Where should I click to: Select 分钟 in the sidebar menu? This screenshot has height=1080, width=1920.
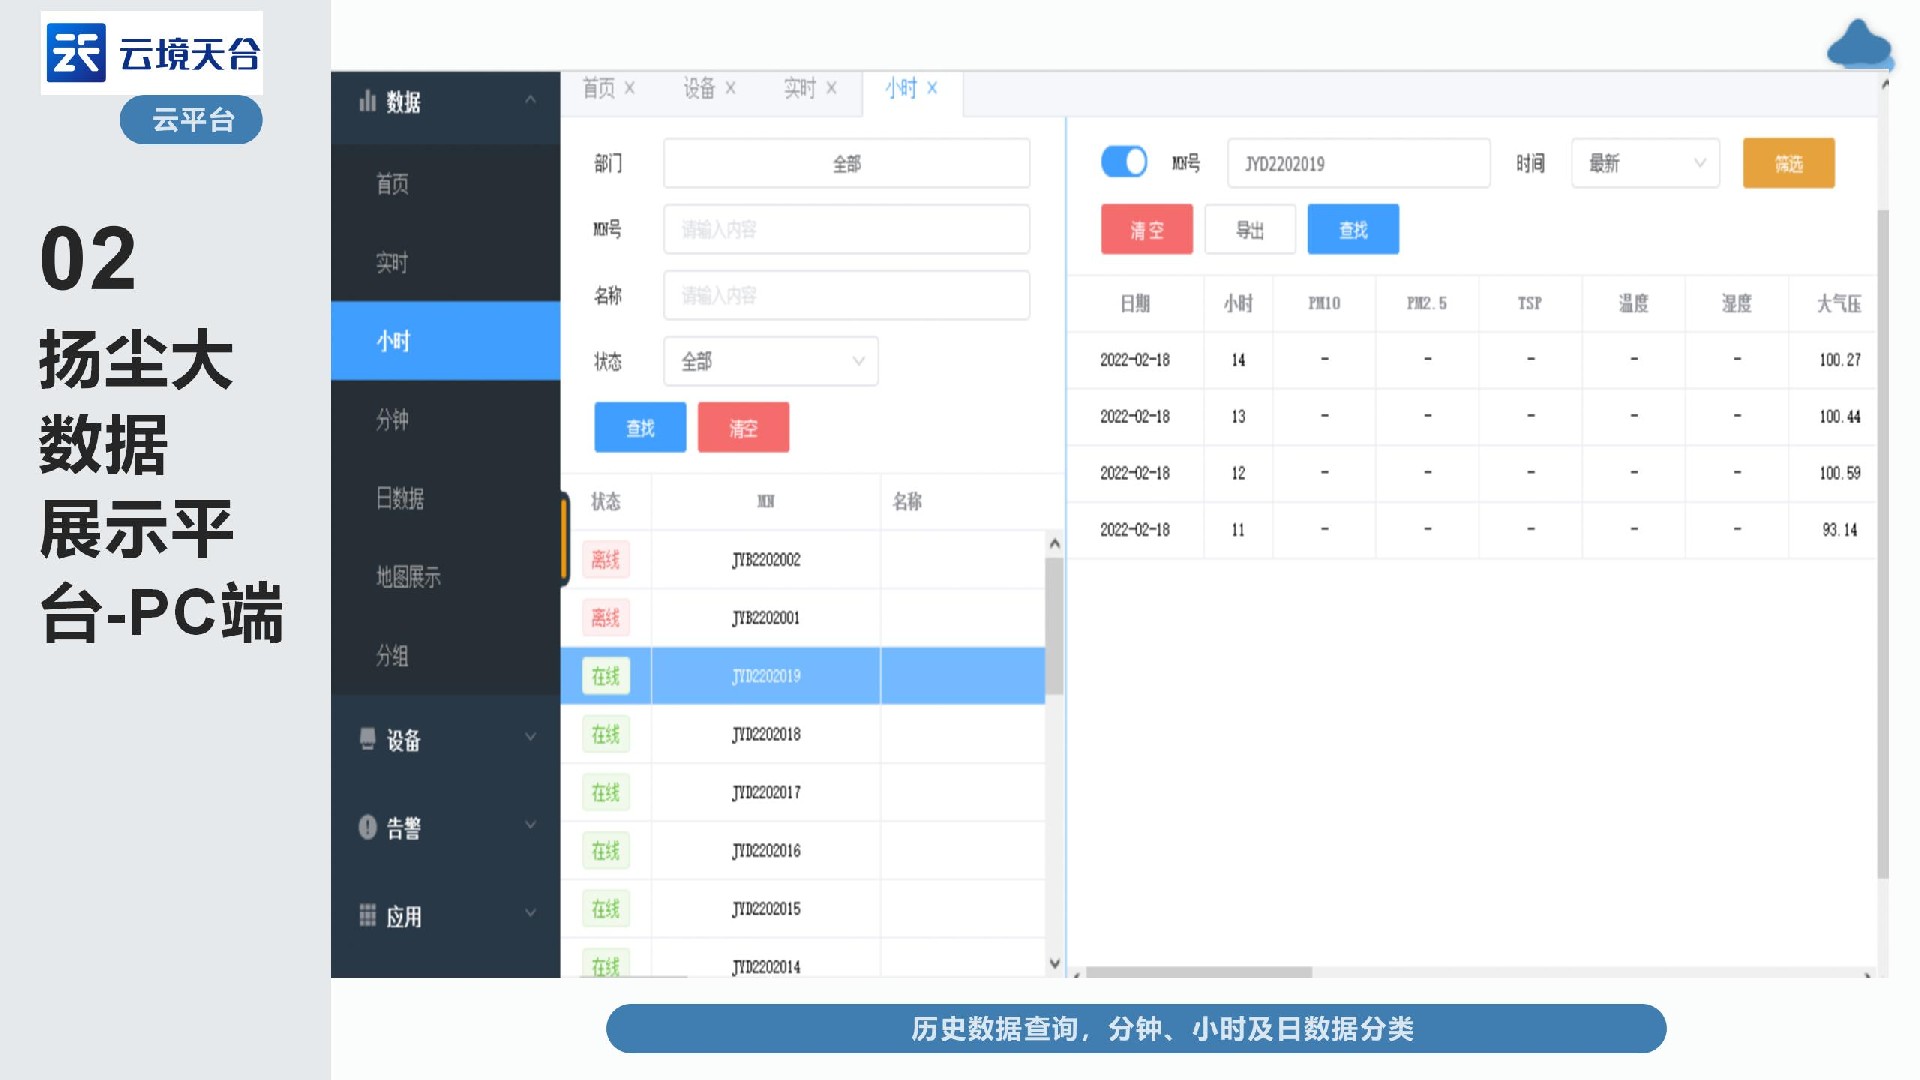392,420
